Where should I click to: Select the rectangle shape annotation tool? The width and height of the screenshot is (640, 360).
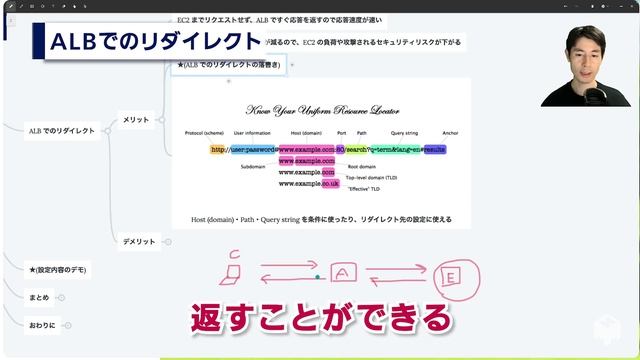[32, 6]
